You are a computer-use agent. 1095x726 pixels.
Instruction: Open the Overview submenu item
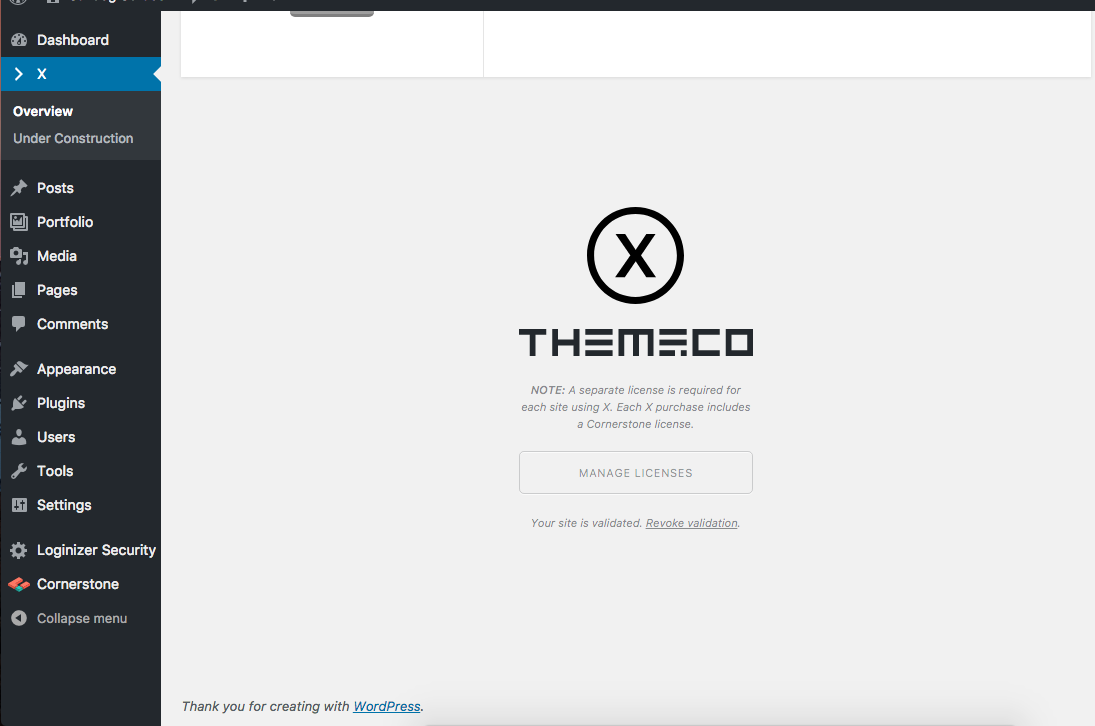coord(43,111)
